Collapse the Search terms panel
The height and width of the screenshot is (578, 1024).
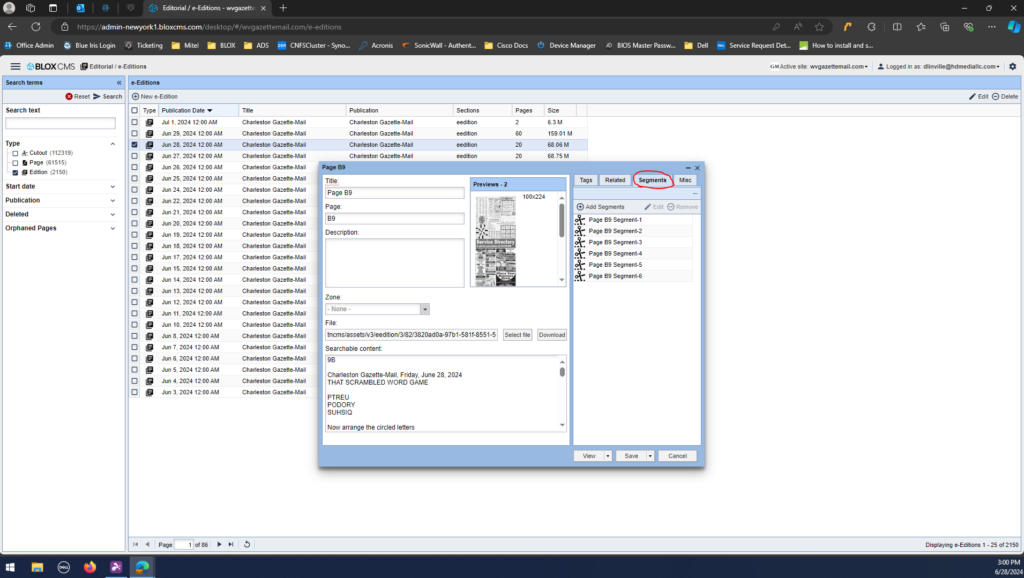(119, 82)
